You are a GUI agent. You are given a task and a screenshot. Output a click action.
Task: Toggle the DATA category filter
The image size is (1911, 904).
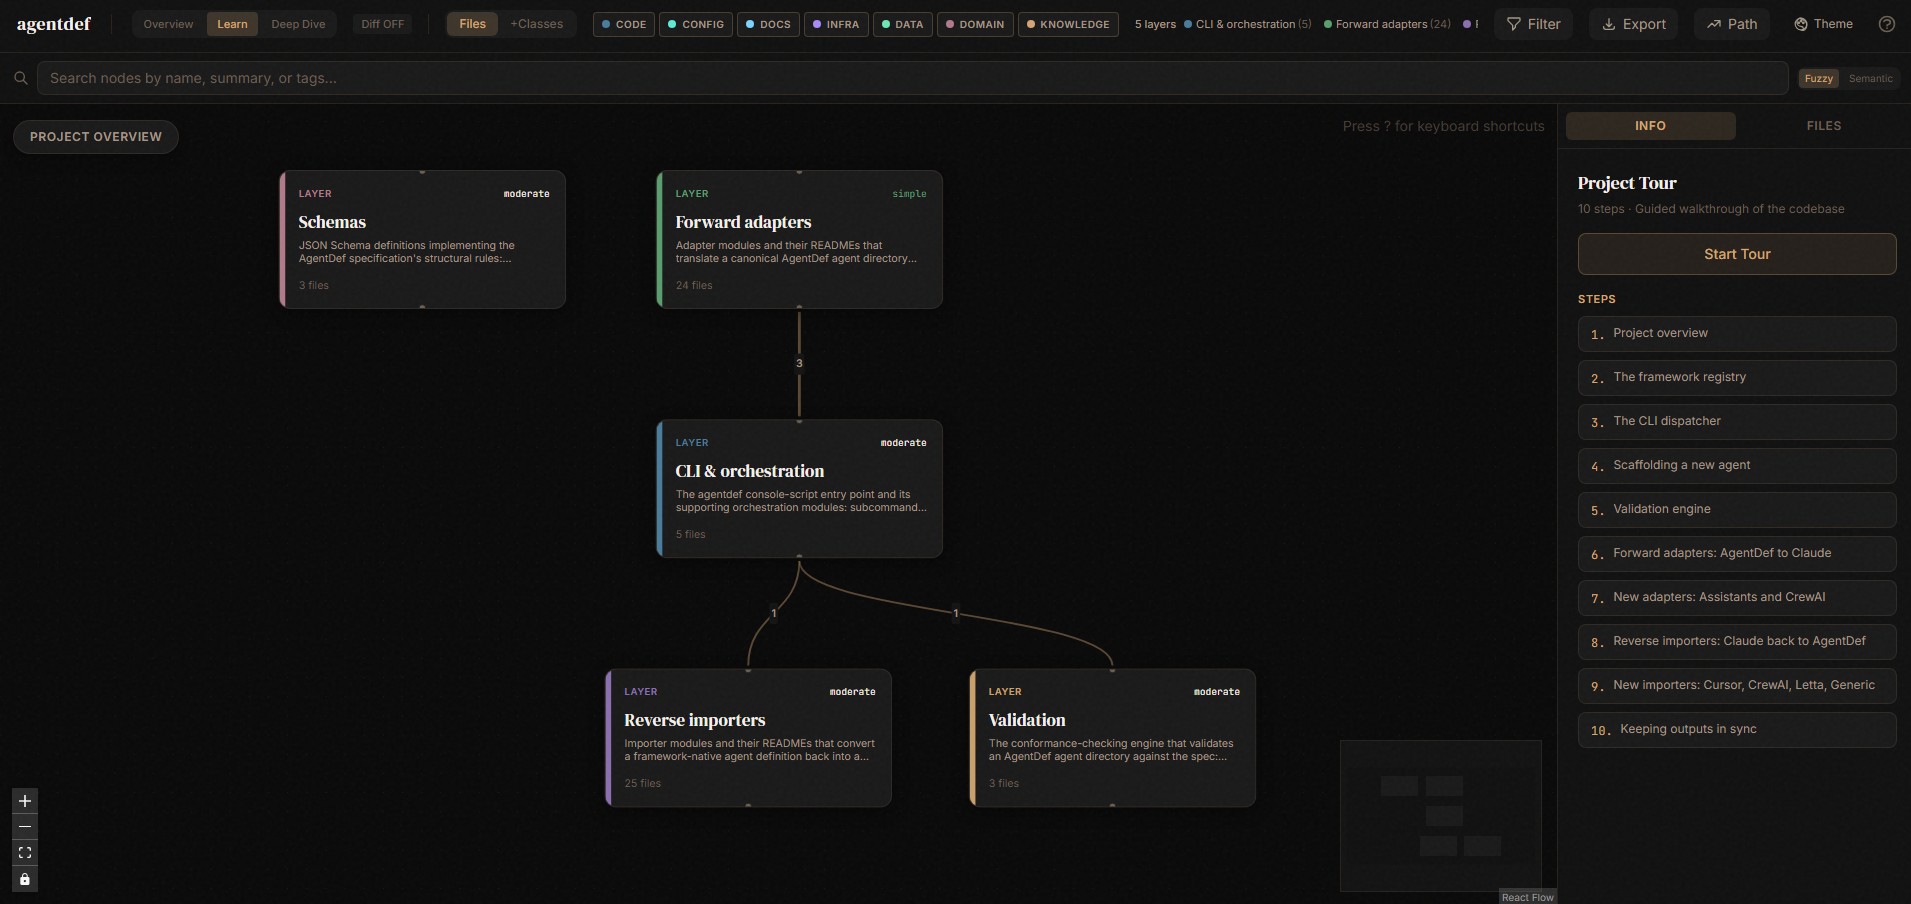(902, 24)
